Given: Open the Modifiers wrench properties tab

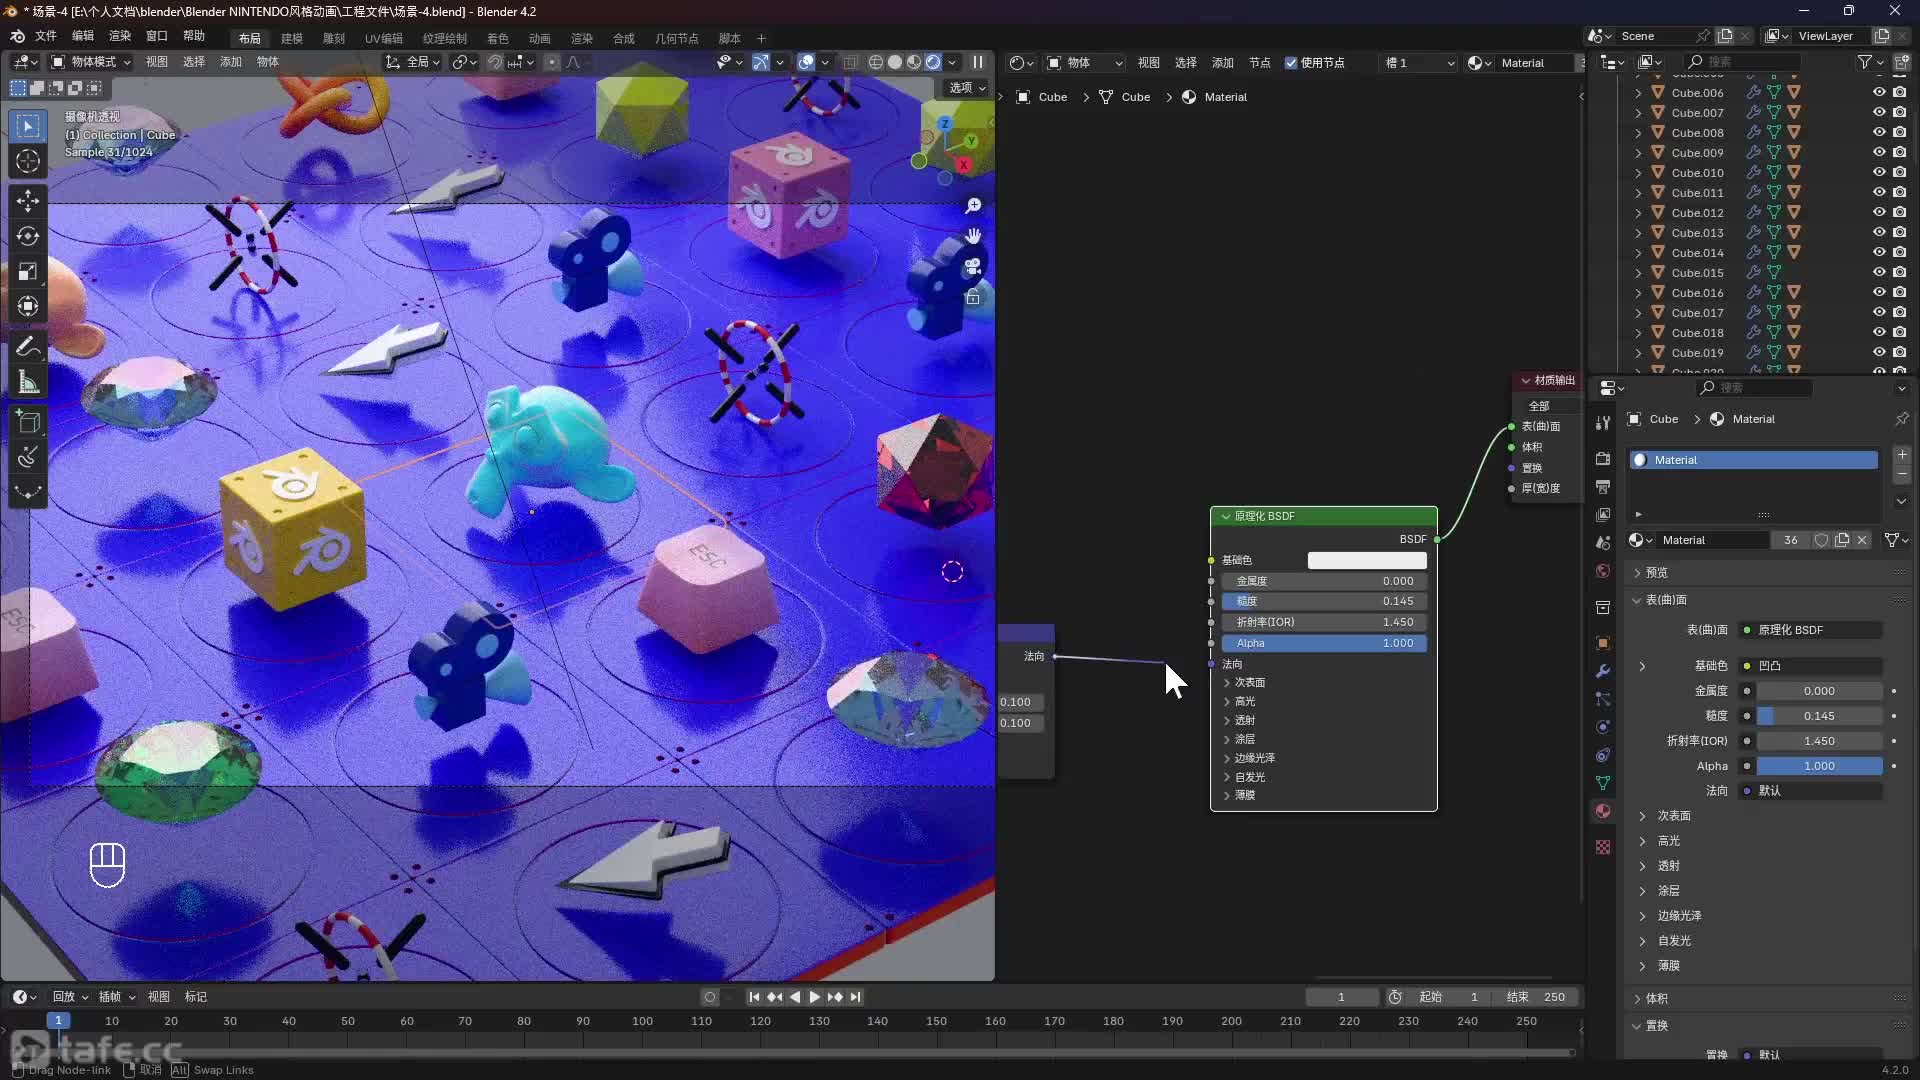Looking at the screenshot, I should pyautogui.click(x=1603, y=671).
